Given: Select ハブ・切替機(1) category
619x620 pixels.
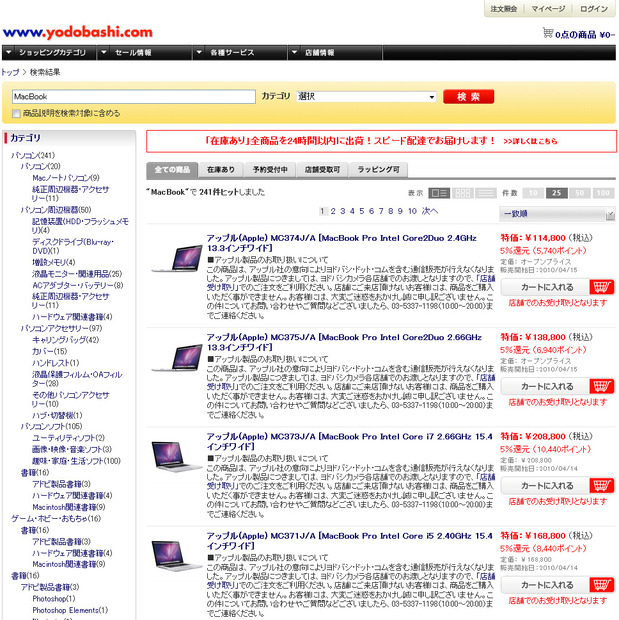Looking at the screenshot, I should pyautogui.click(x=57, y=416).
